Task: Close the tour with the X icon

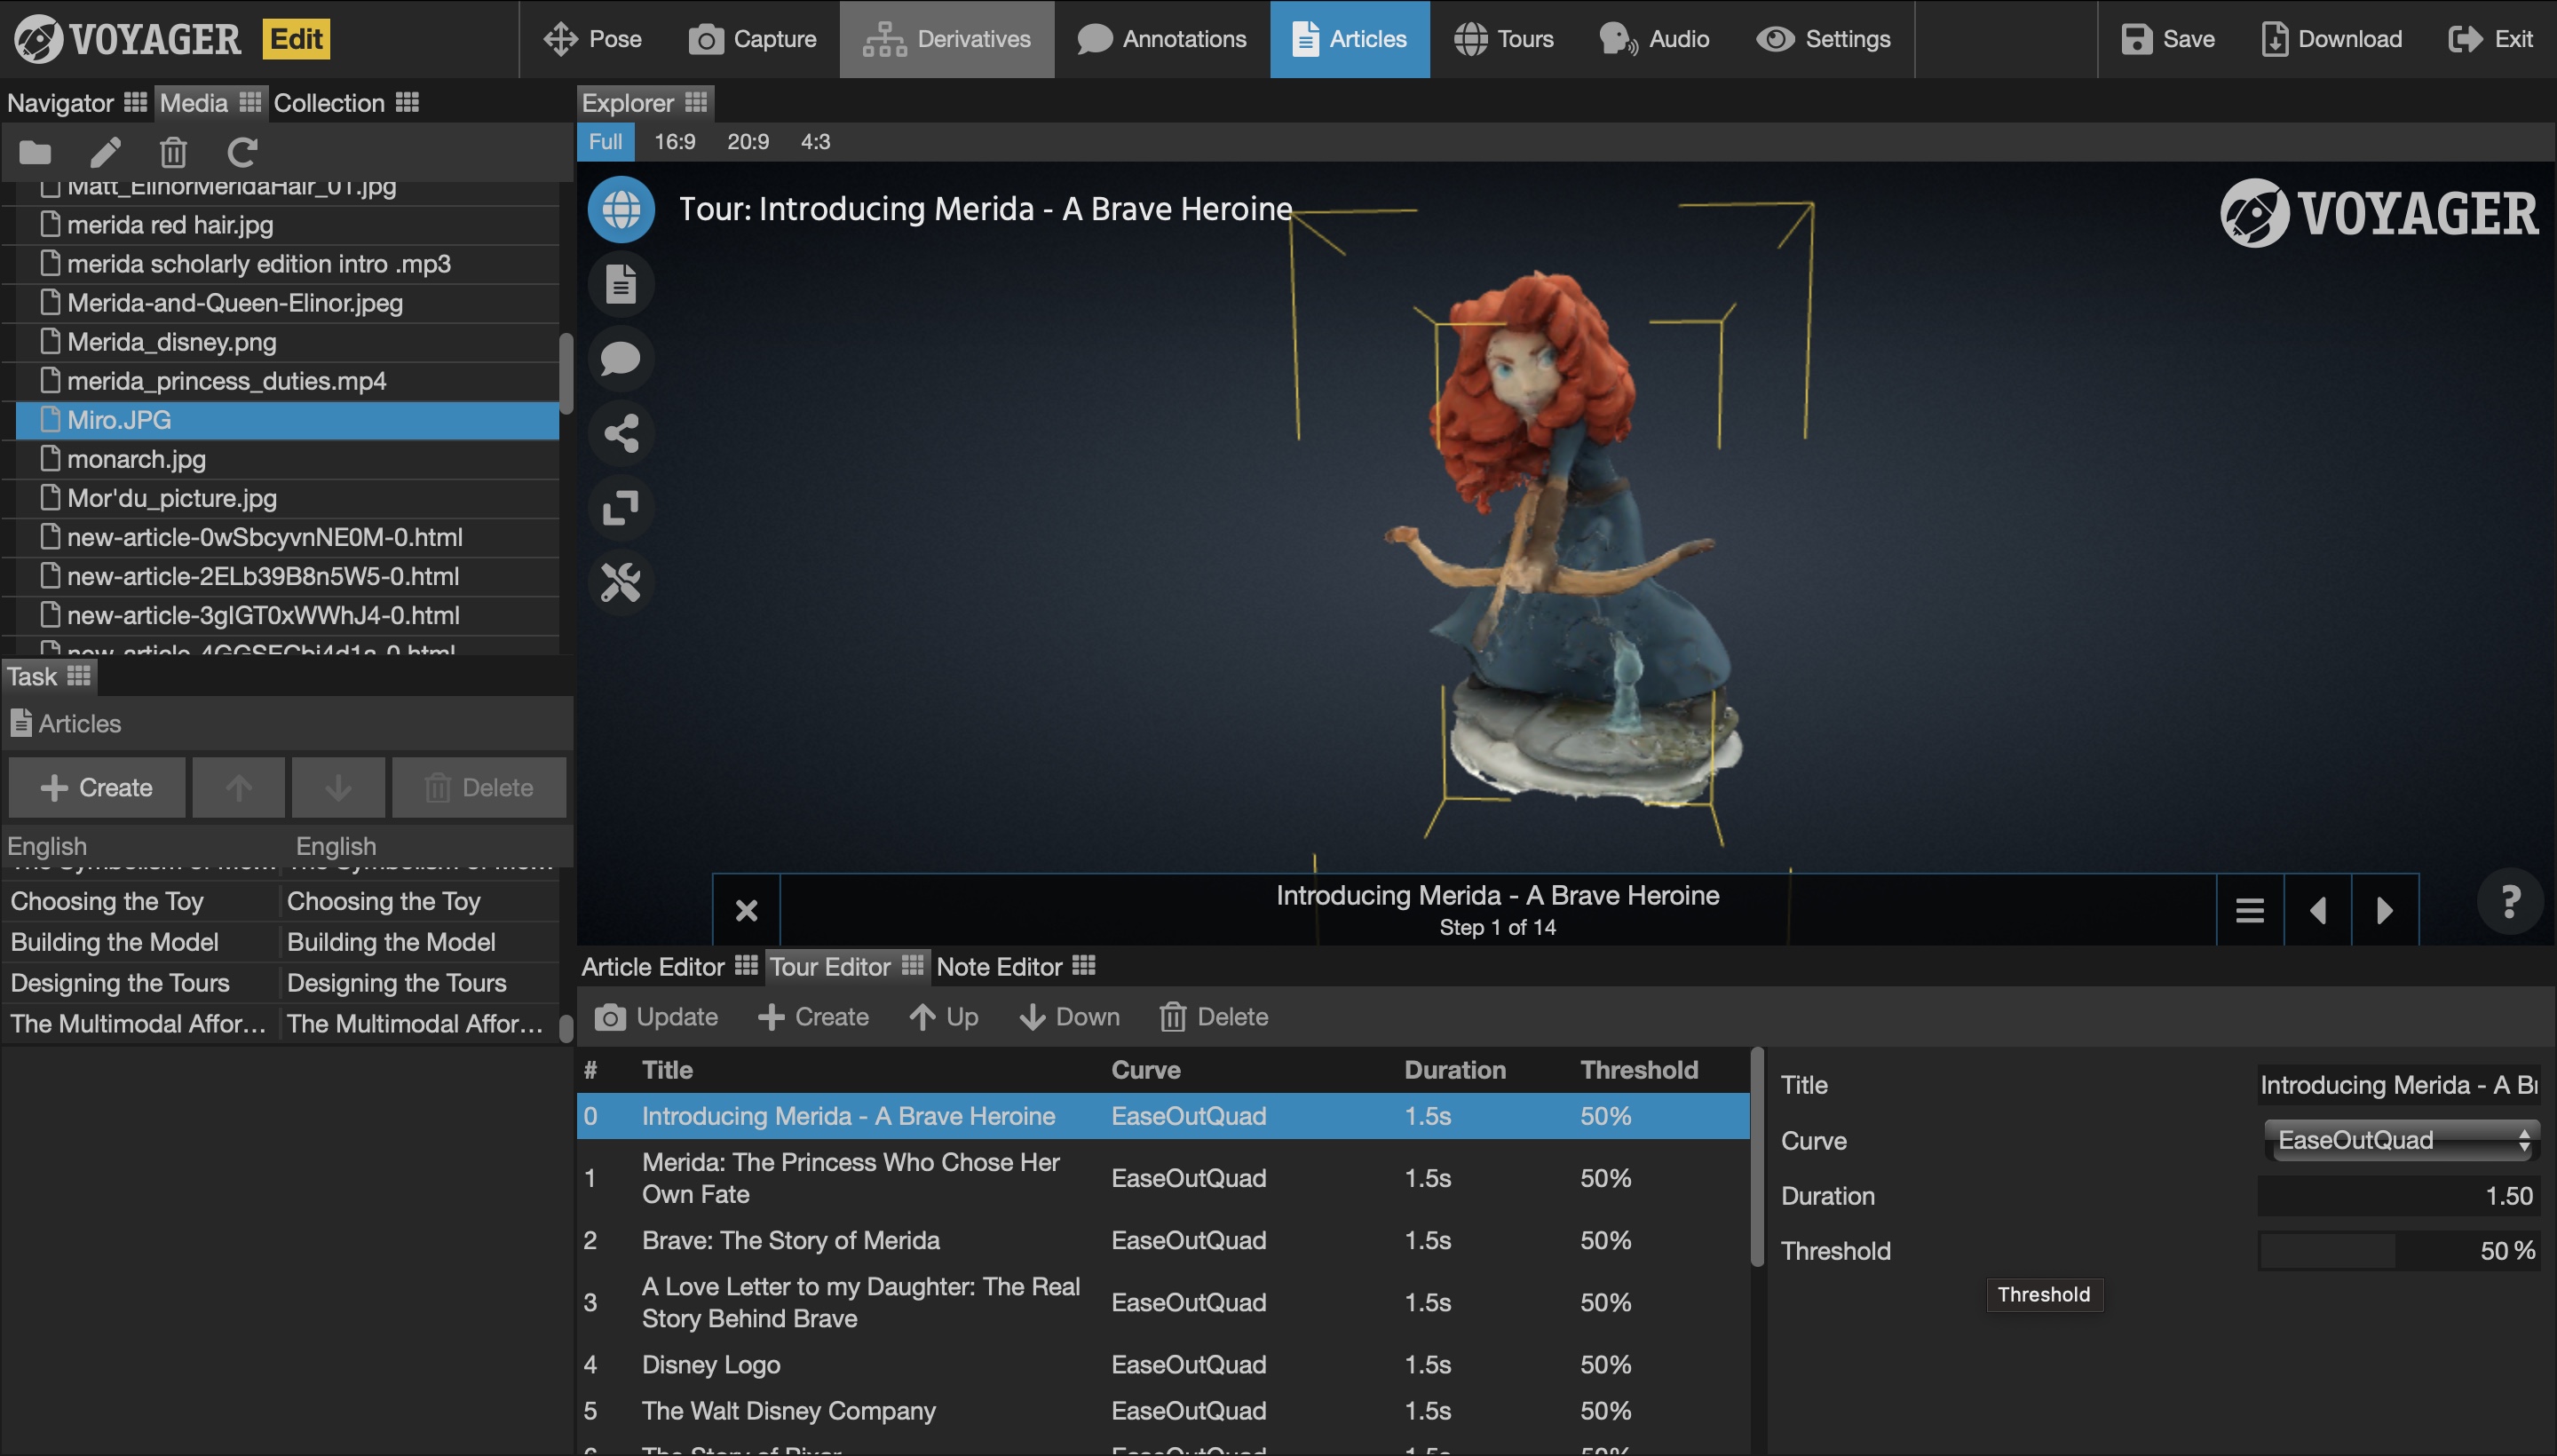Action: pos(746,910)
